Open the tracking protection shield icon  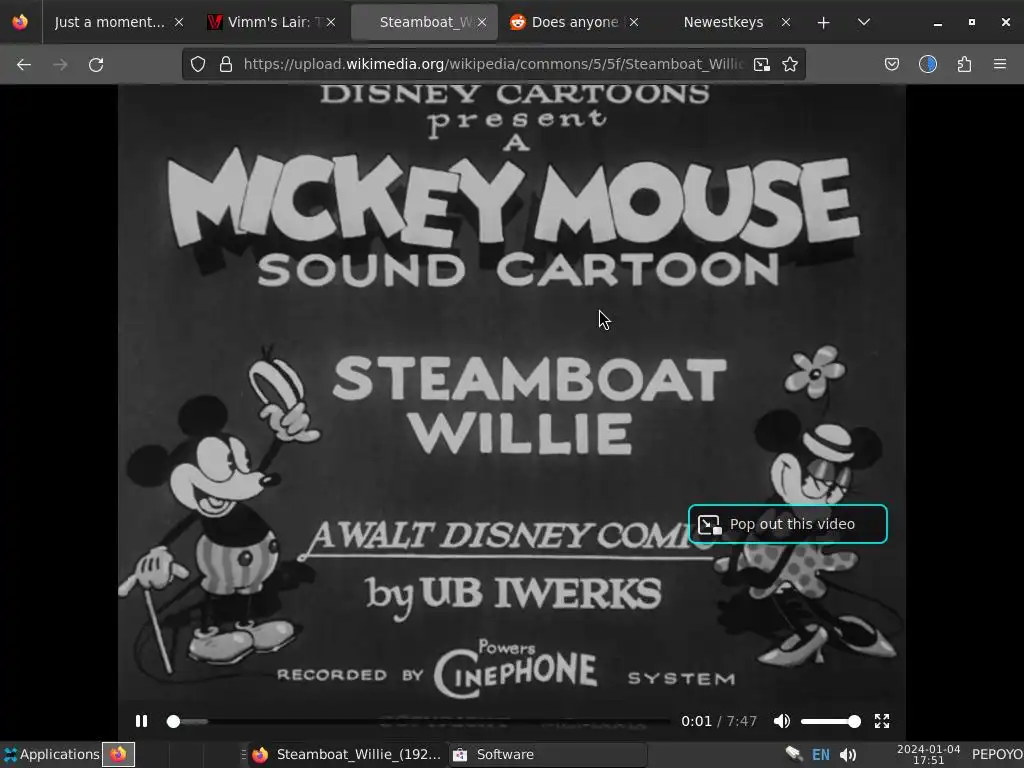point(198,64)
